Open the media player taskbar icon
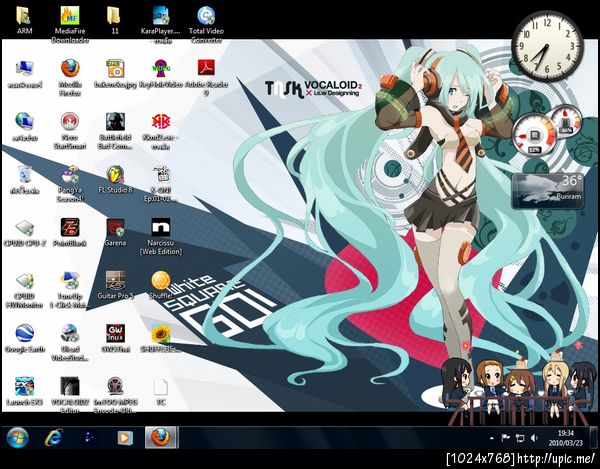 click(x=124, y=438)
